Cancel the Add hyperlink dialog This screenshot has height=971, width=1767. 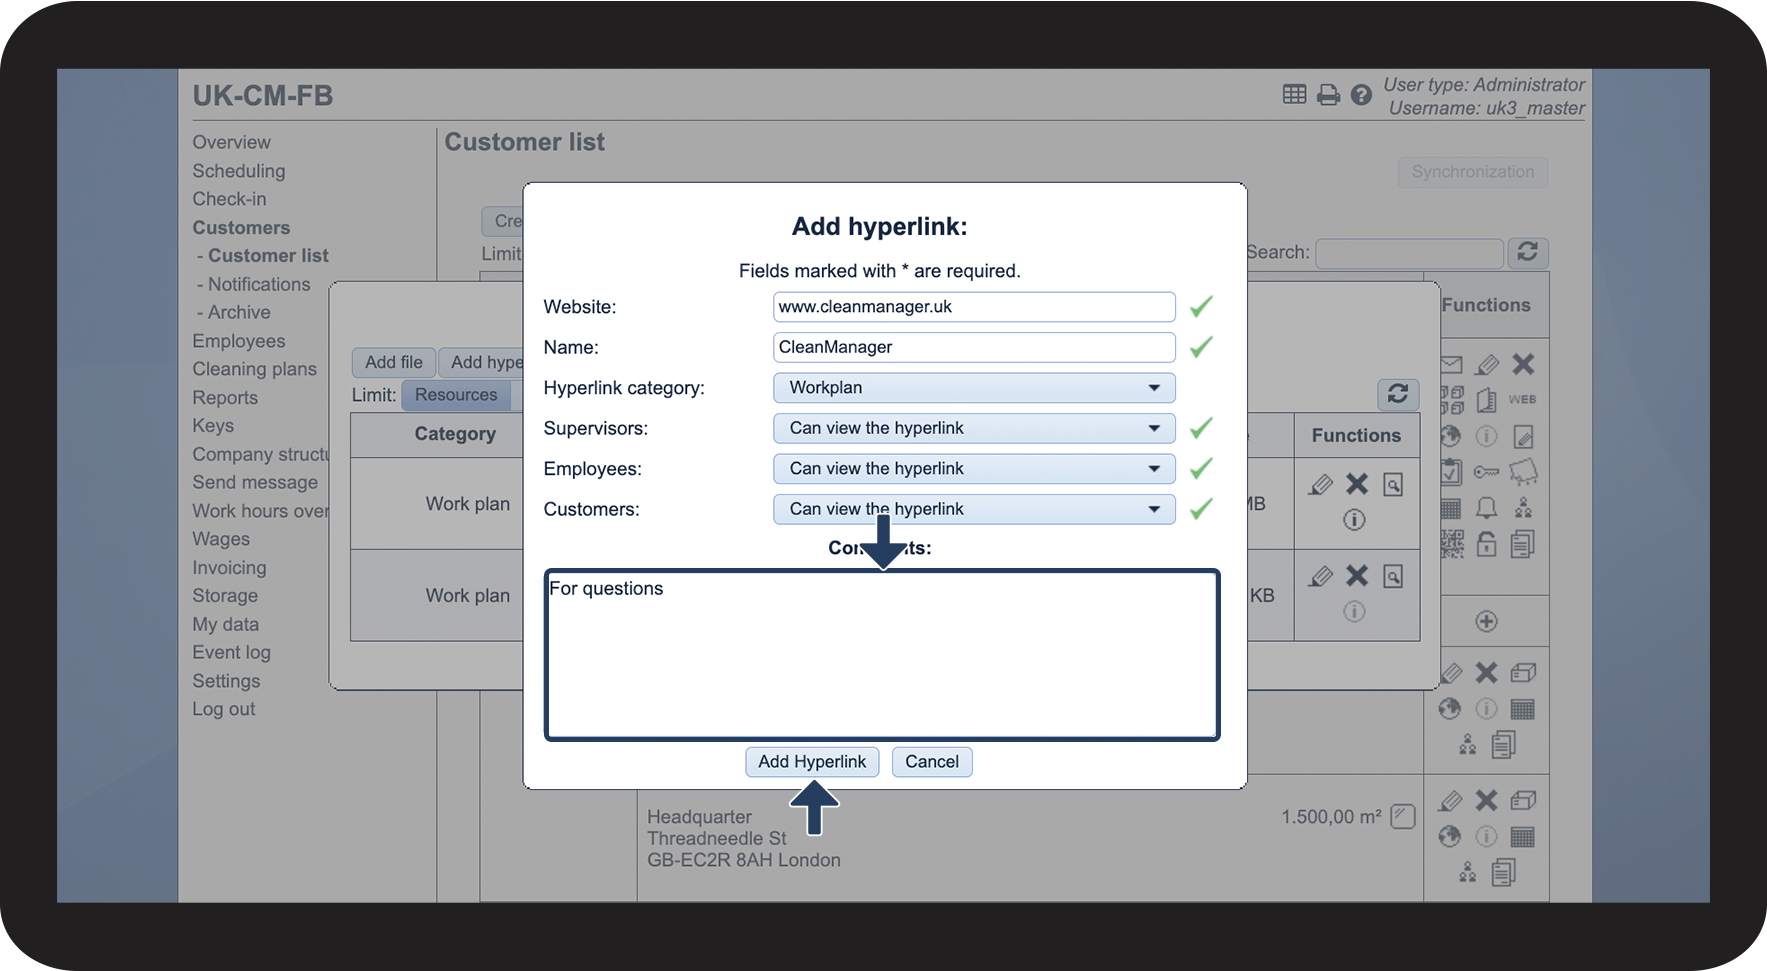(x=932, y=762)
